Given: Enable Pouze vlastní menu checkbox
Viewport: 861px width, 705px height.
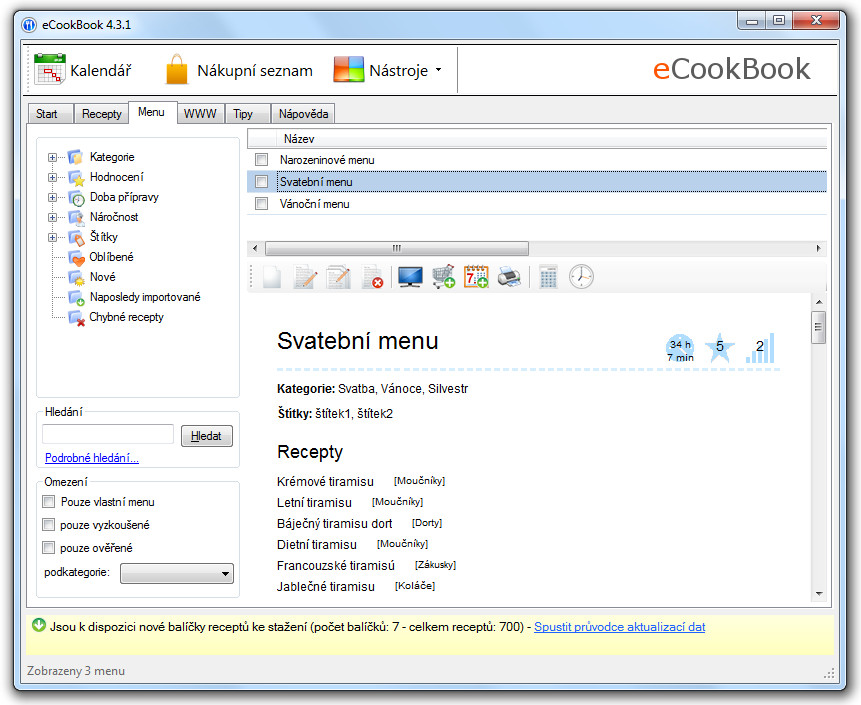Looking at the screenshot, I should click(x=49, y=501).
